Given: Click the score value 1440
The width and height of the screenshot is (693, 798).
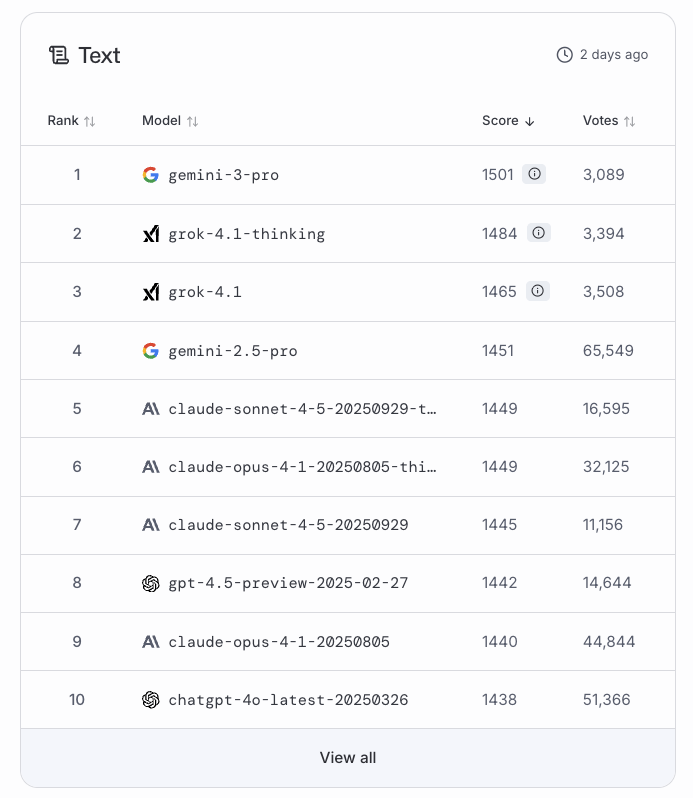Looking at the screenshot, I should [500, 642].
